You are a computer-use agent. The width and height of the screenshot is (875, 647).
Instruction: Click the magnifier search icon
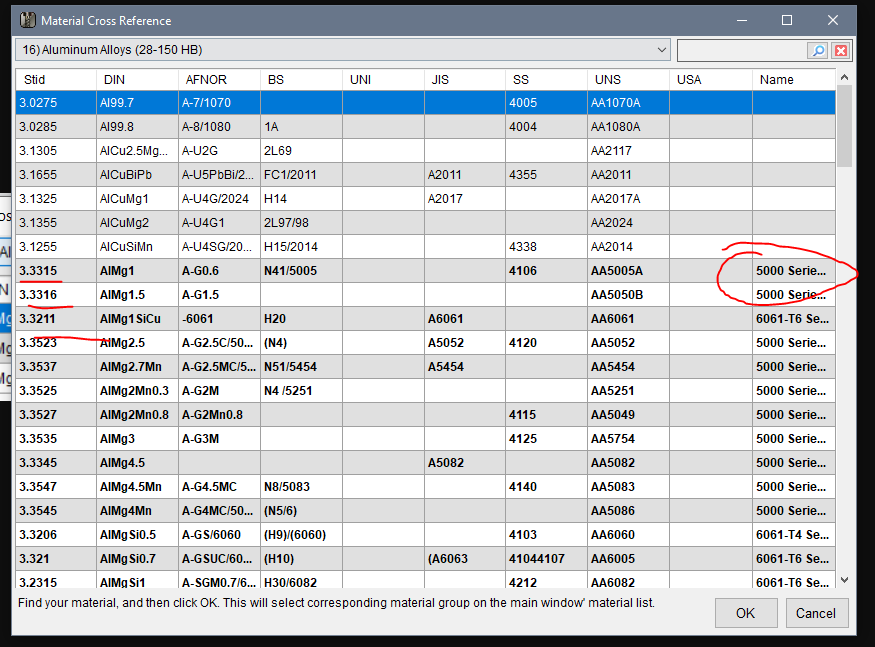pyautogui.click(x=818, y=51)
